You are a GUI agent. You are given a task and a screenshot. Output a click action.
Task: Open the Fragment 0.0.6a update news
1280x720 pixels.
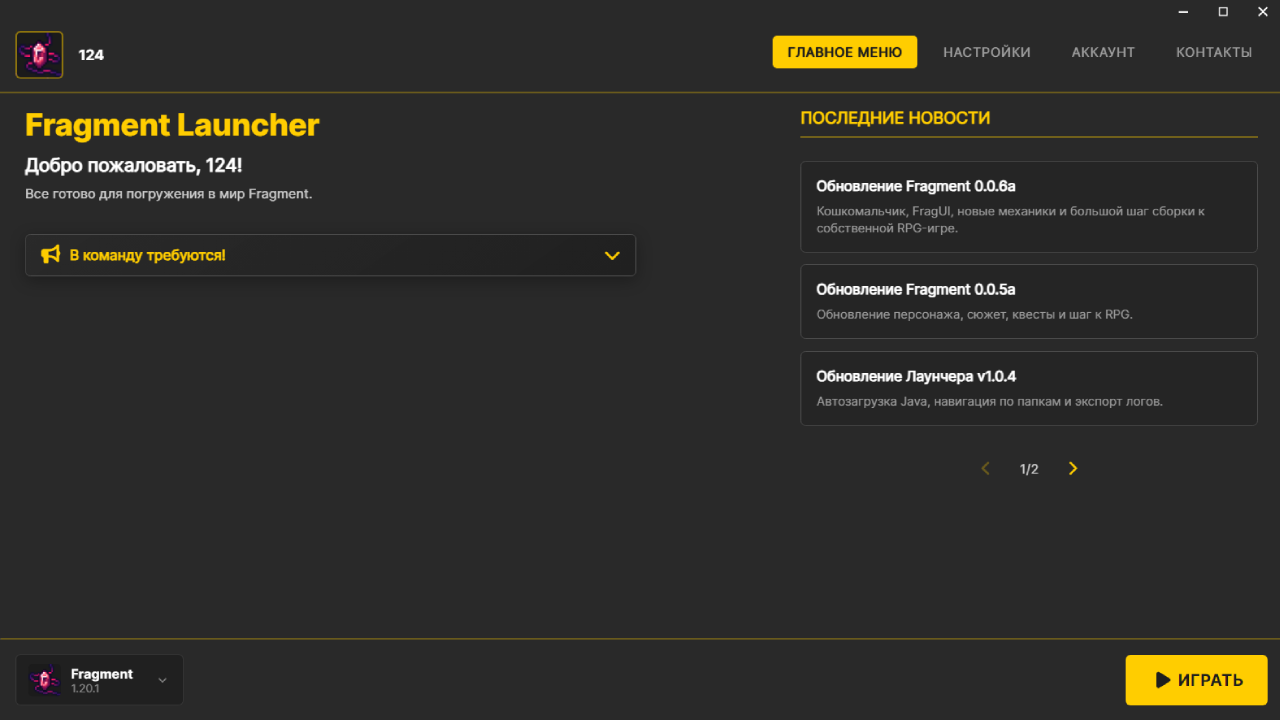pyautogui.click(x=1028, y=207)
